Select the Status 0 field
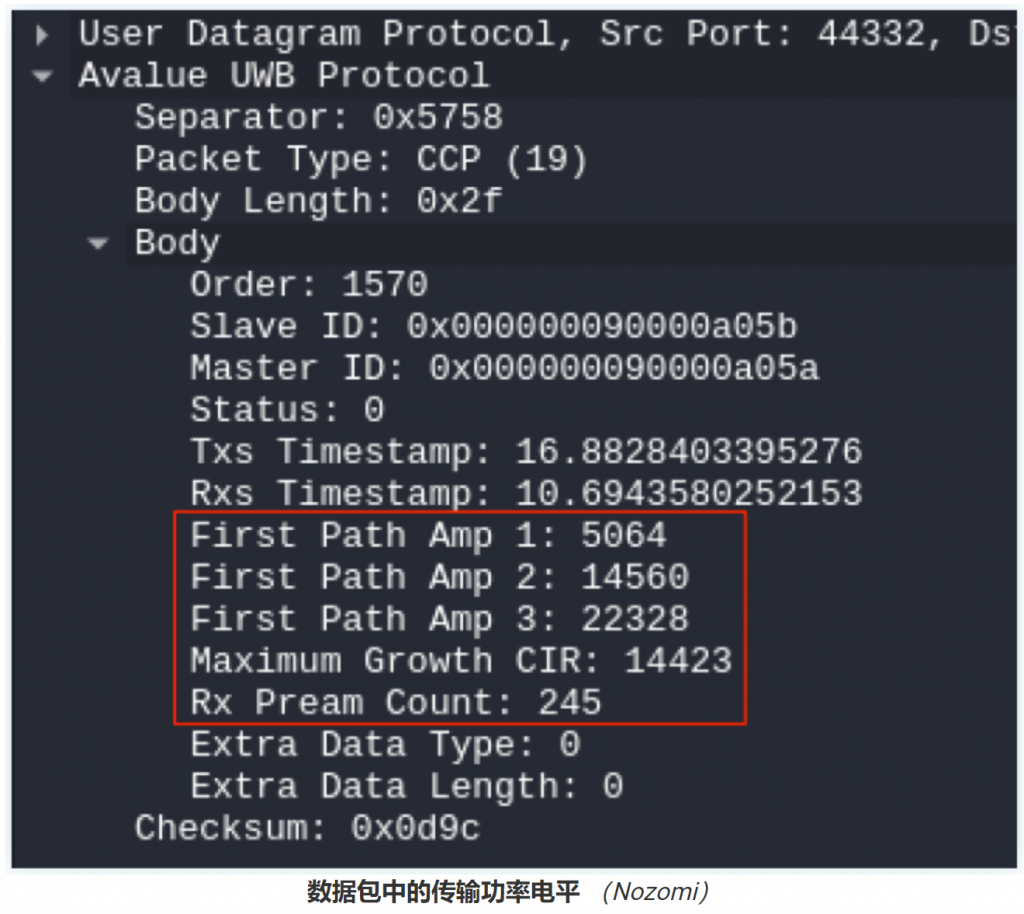Screen dimensions: 1024x914 tap(287, 410)
